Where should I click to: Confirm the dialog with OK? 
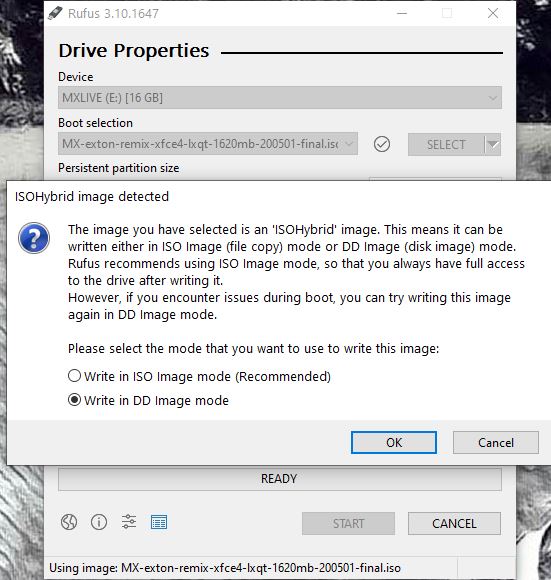394,442
